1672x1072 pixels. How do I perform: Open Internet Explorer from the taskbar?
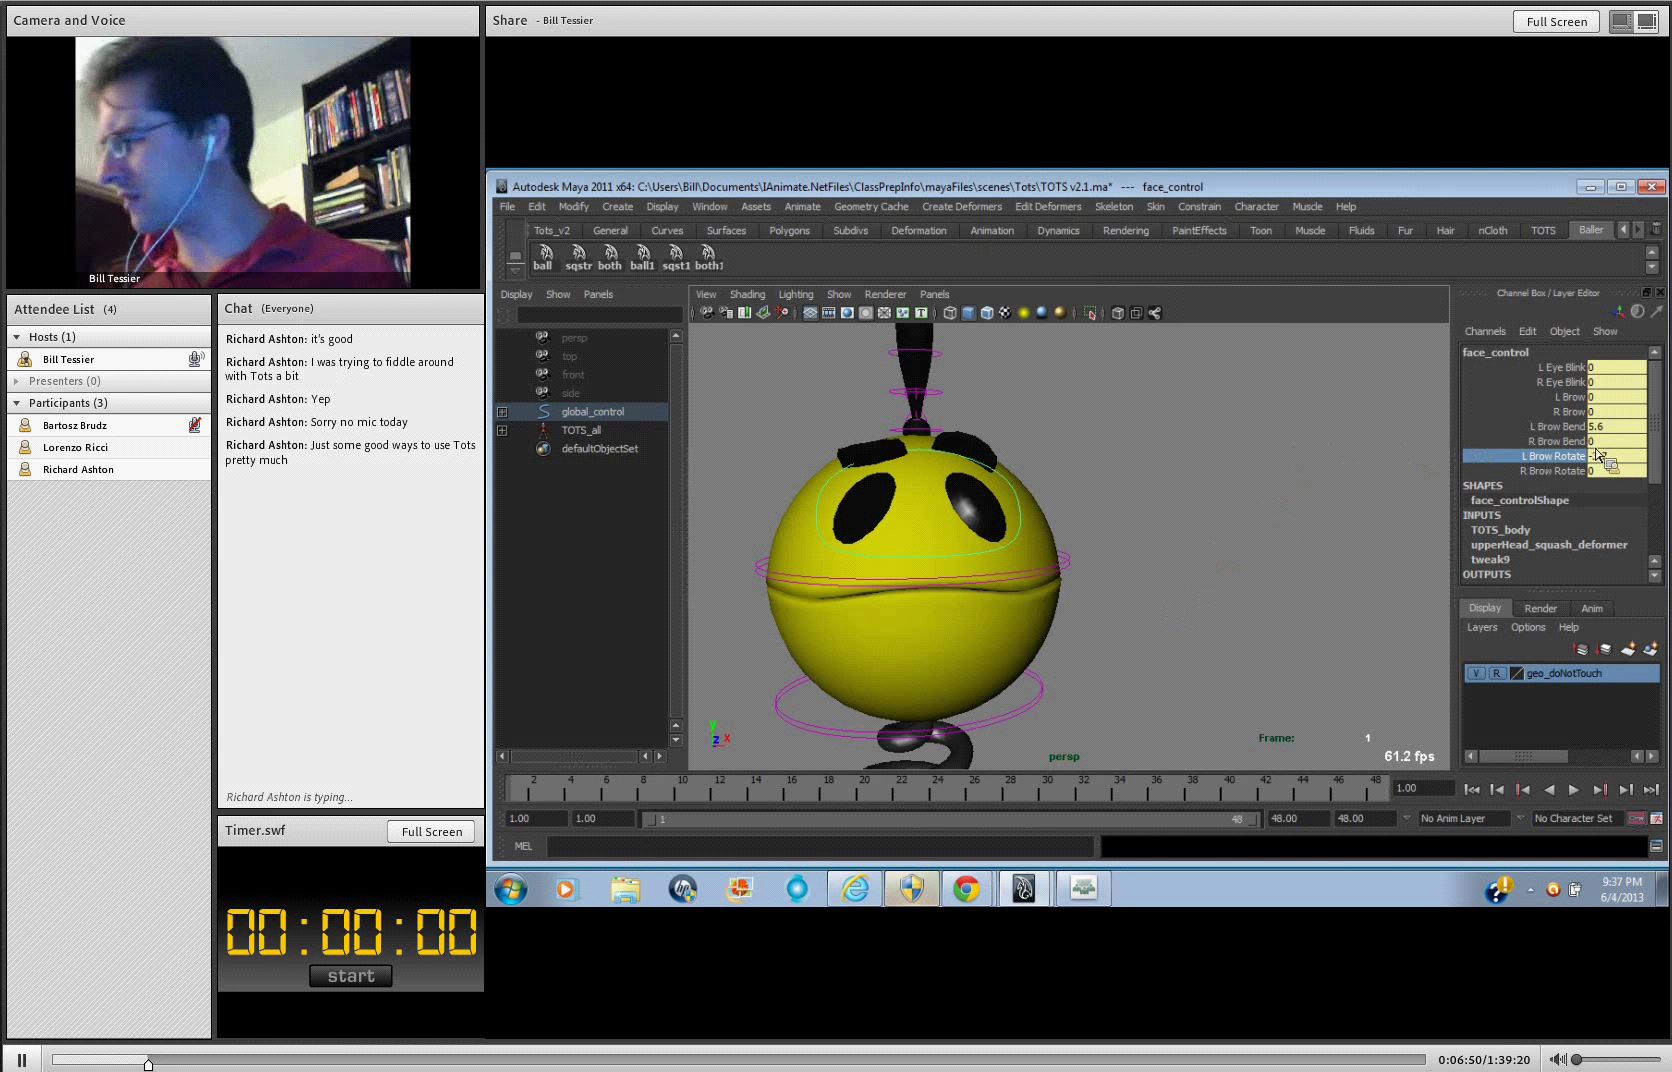(x=855, y=888)
